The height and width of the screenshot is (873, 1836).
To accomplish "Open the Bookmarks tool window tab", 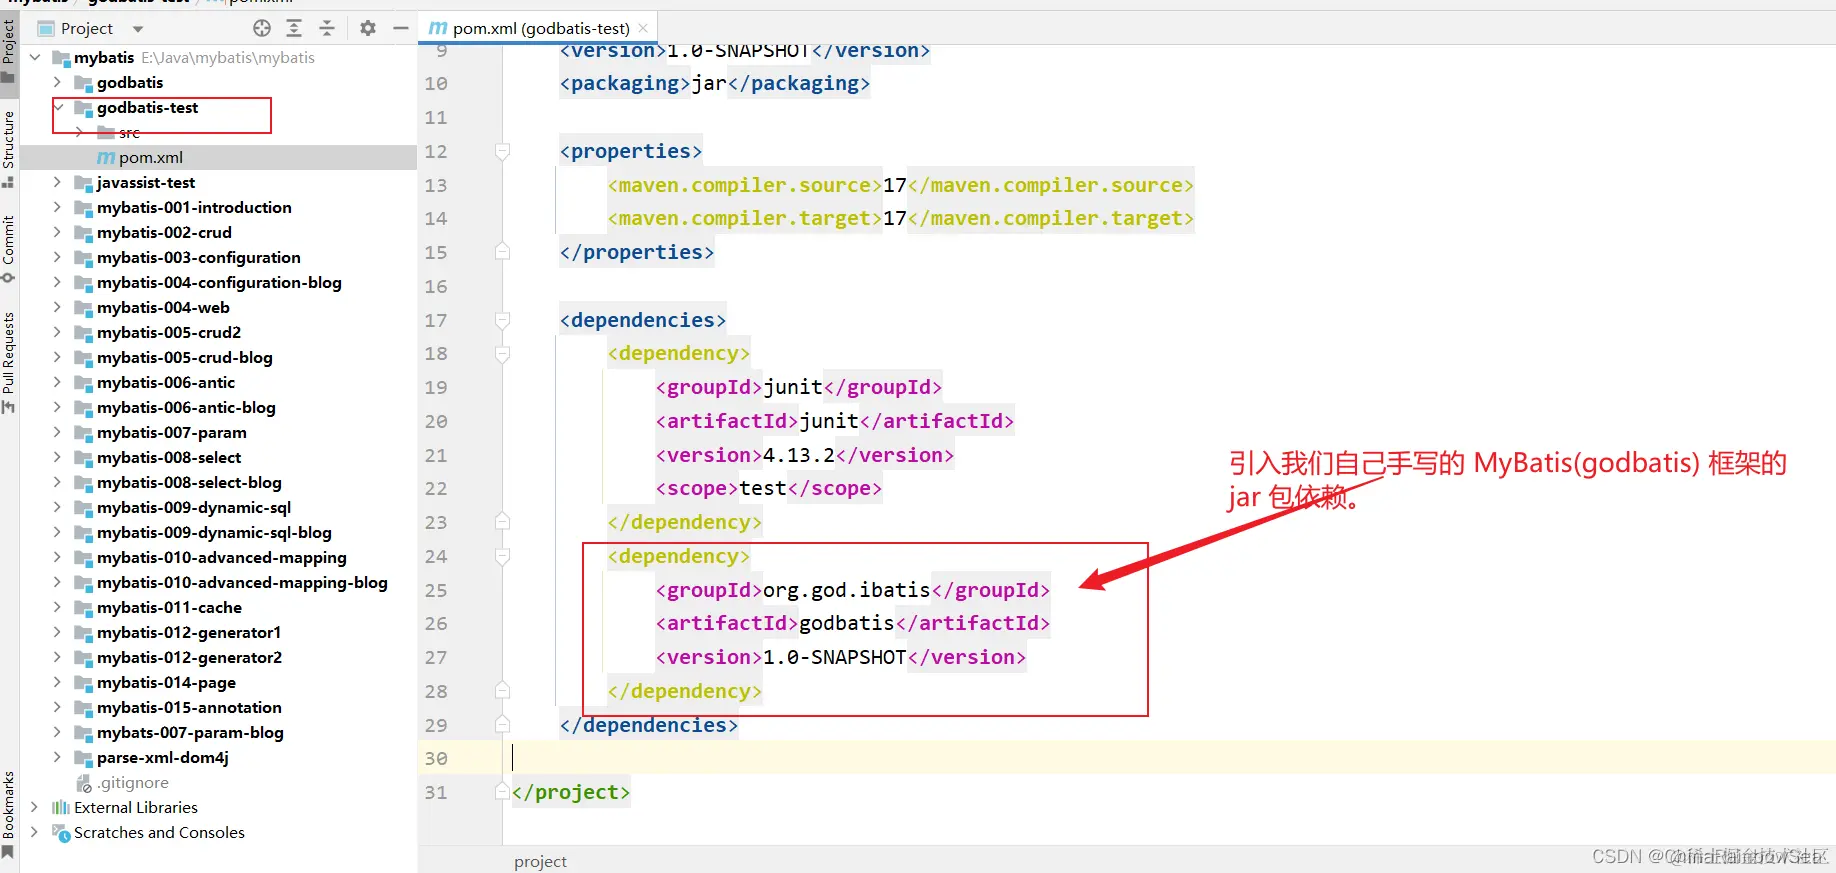I will click(9, 813).
